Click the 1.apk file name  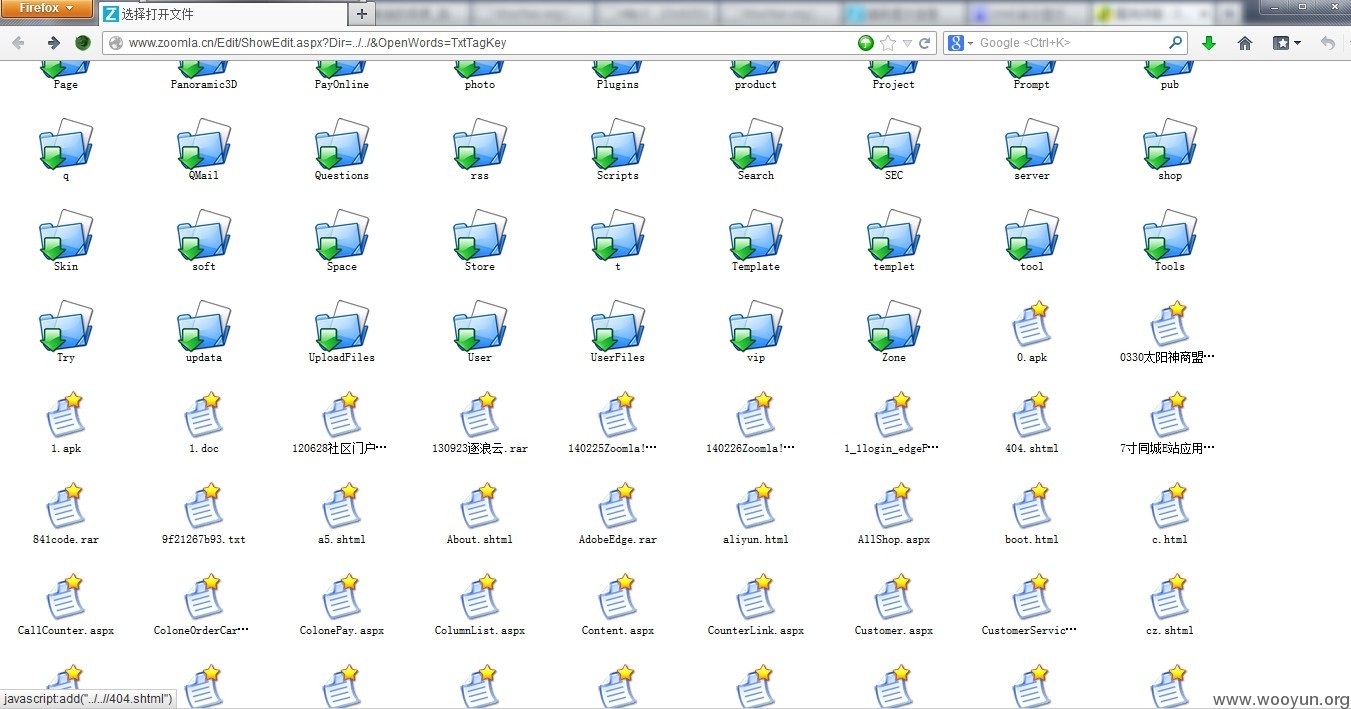(66, 449)
